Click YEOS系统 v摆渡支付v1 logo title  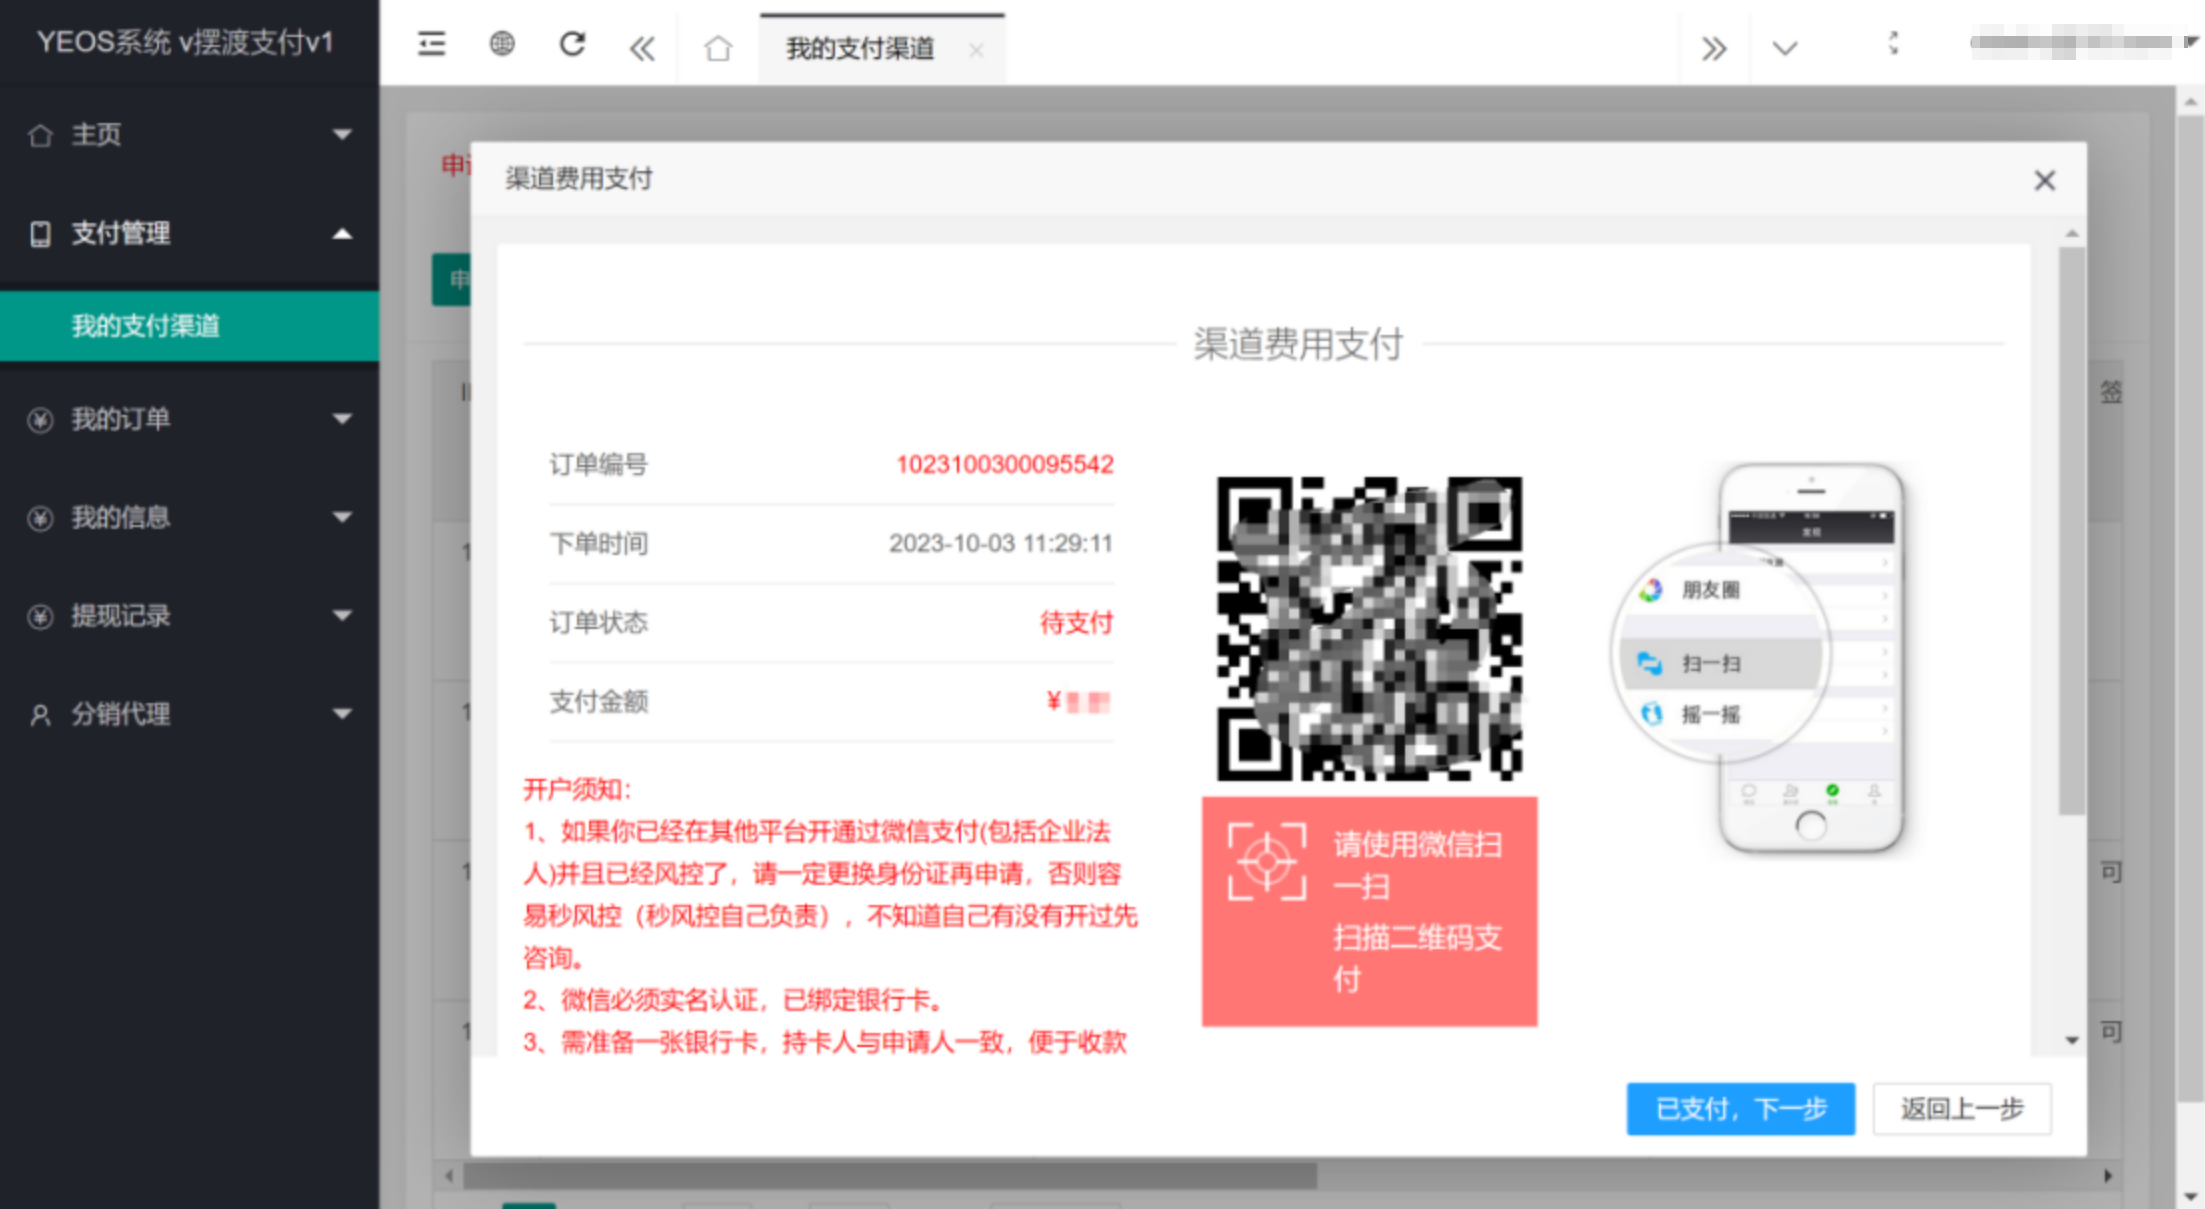click(x=185, y=42)
